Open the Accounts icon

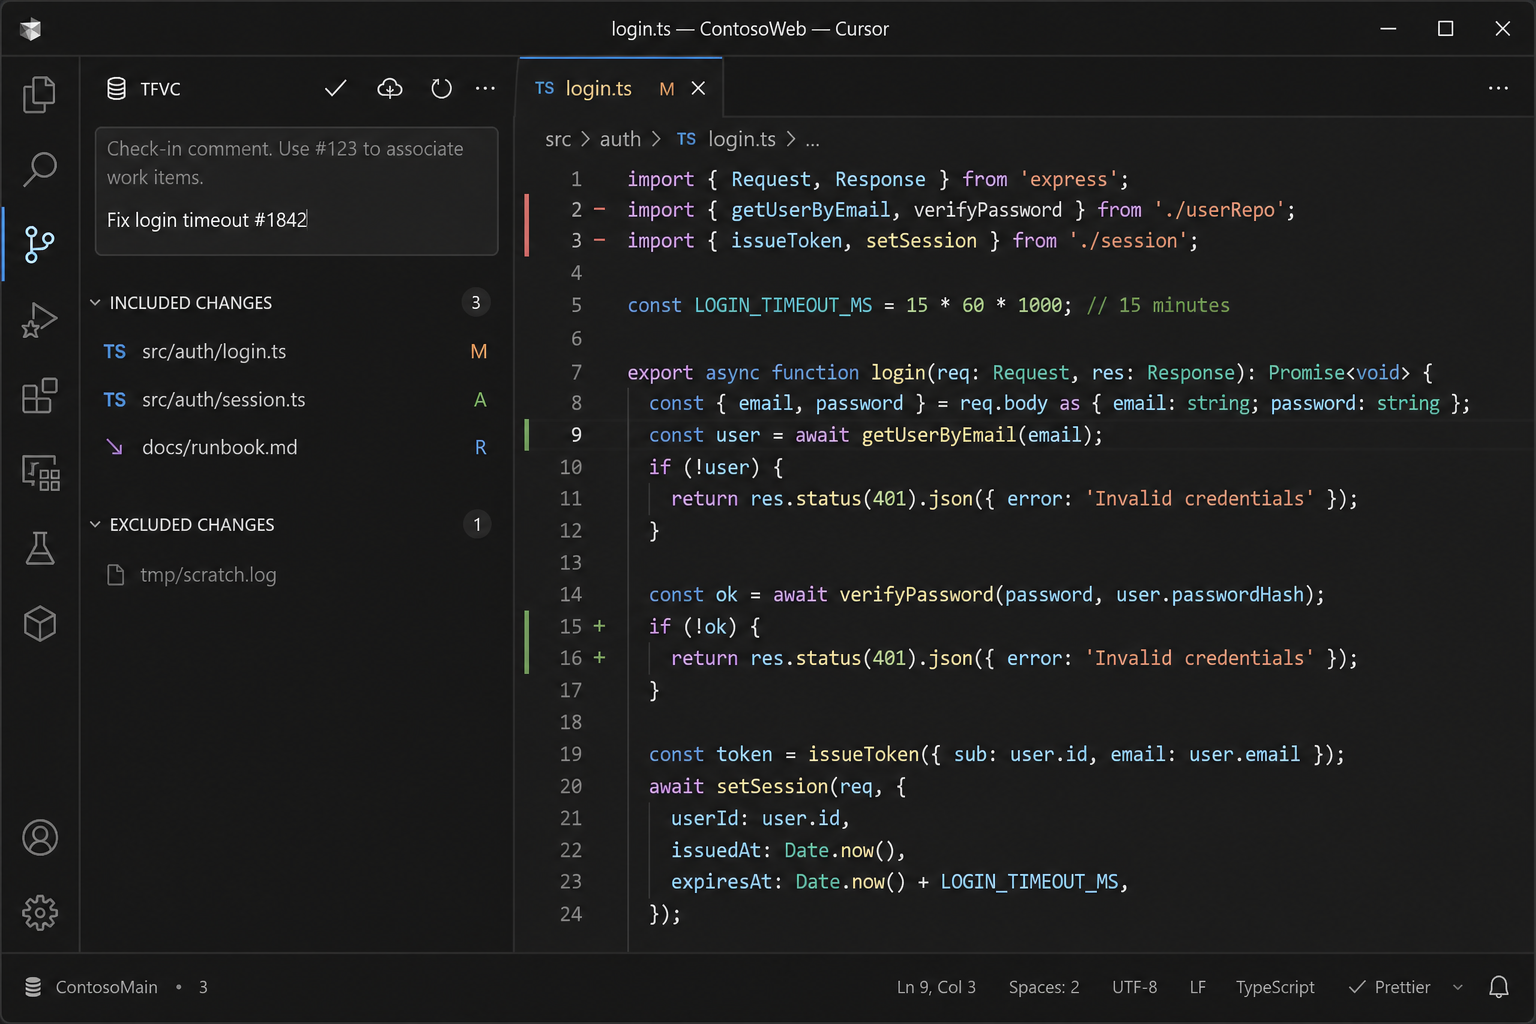tap(40, 838)
